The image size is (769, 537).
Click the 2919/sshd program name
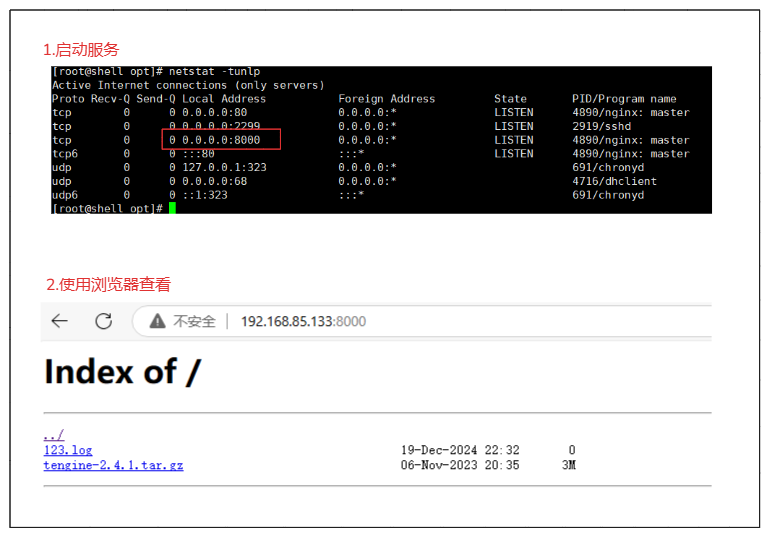click(601, 127)
